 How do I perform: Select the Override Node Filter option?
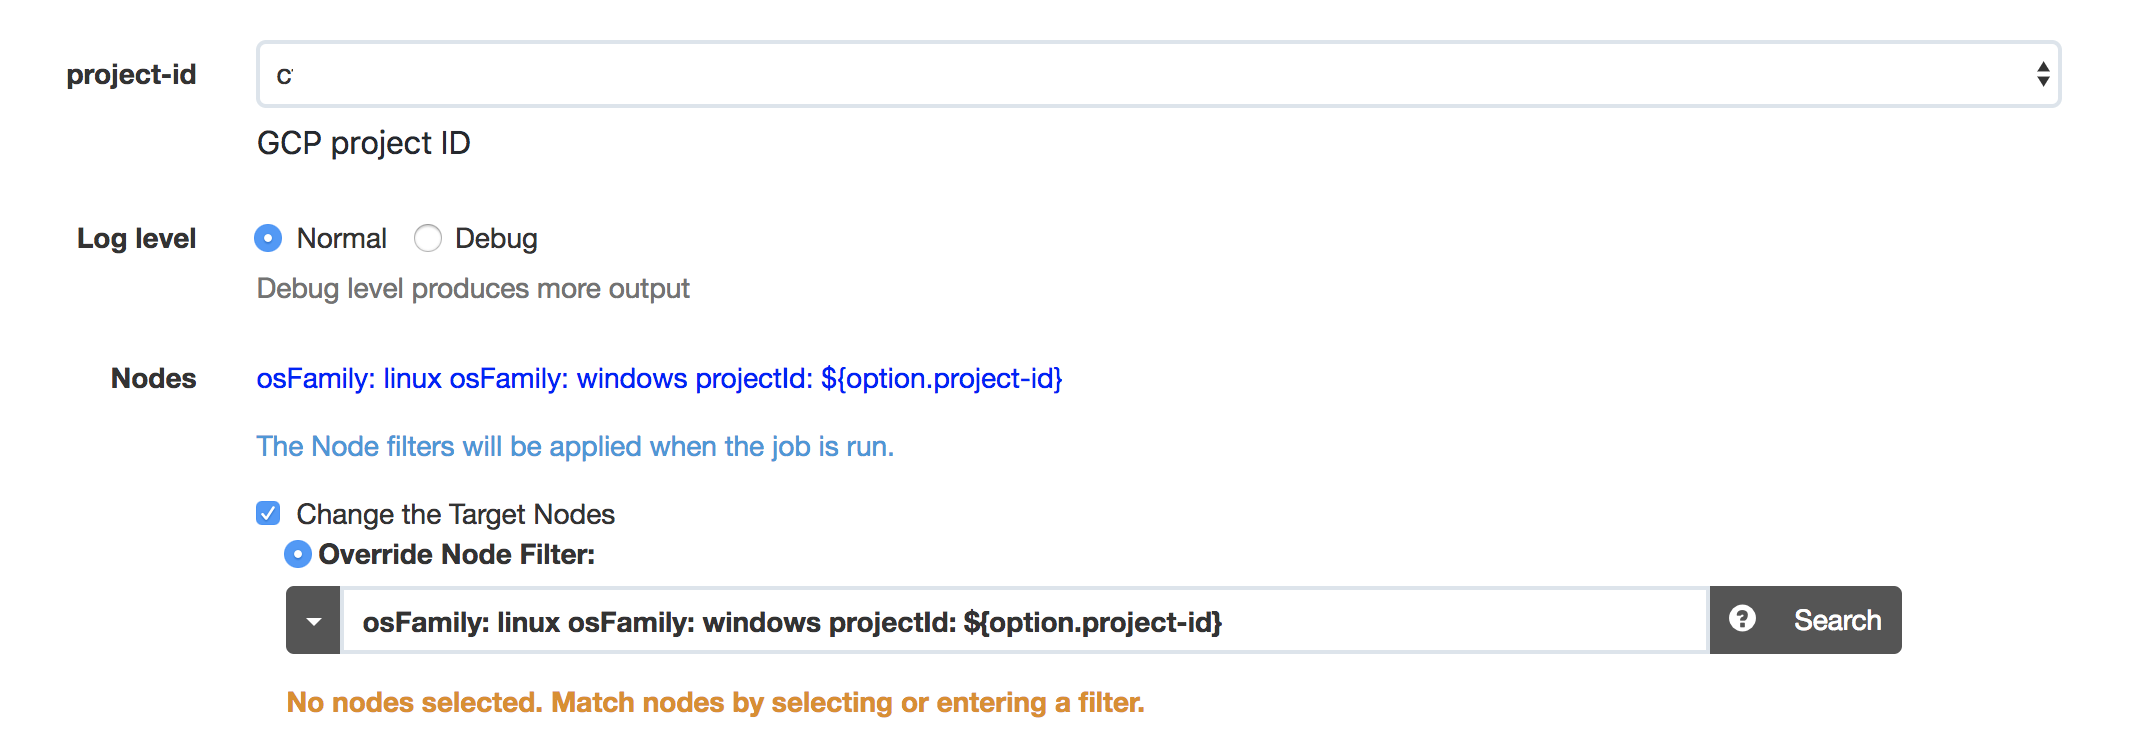click(298, 554)
